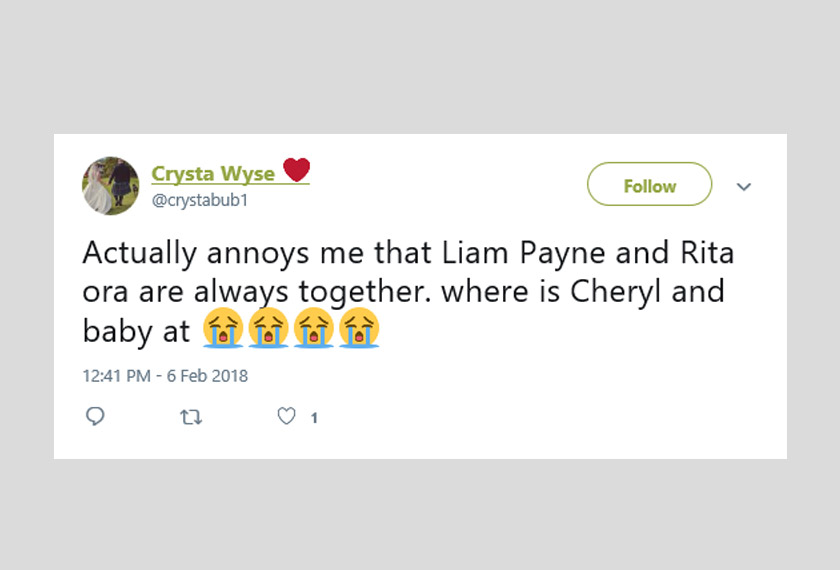This screenshot has width=840, height=570.
Task: Open the tweet options chevron dropdown
Action: [x=744, y=187]
